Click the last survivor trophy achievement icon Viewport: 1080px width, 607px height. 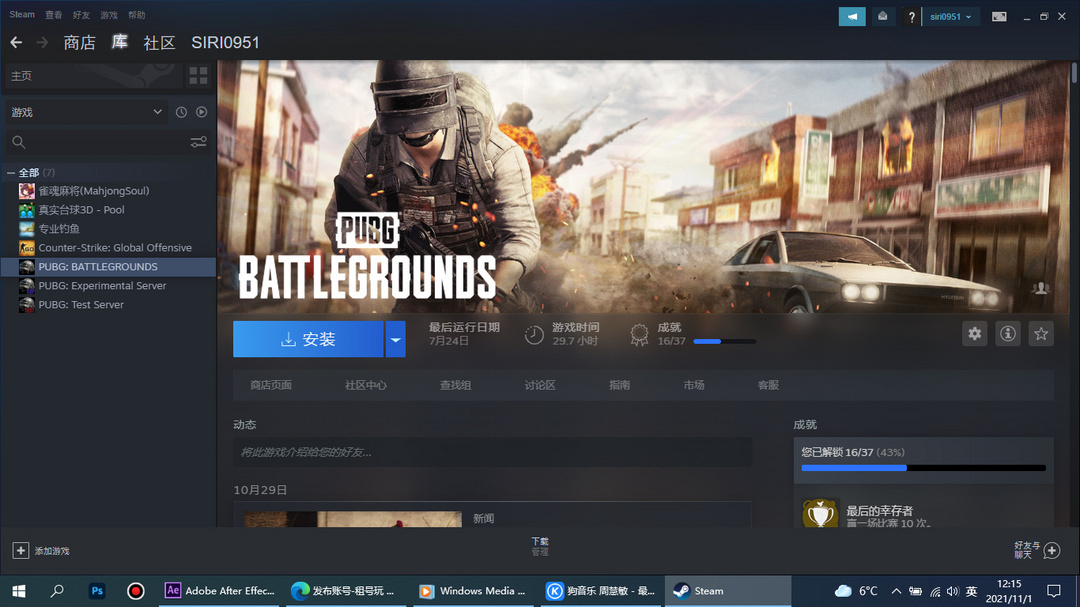pyautogui.click(x=820, y=513)
